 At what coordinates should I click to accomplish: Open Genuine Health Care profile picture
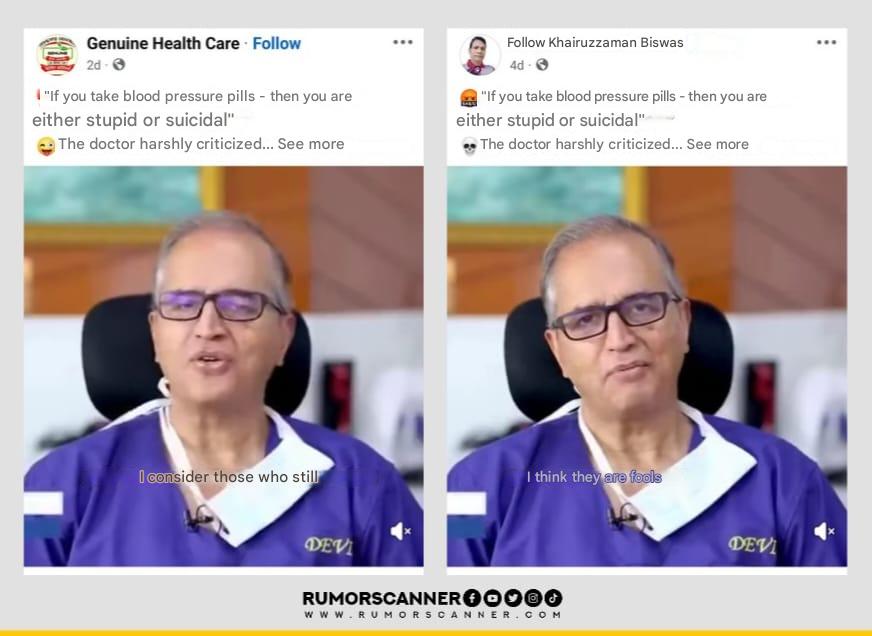(x=57, y=54)
